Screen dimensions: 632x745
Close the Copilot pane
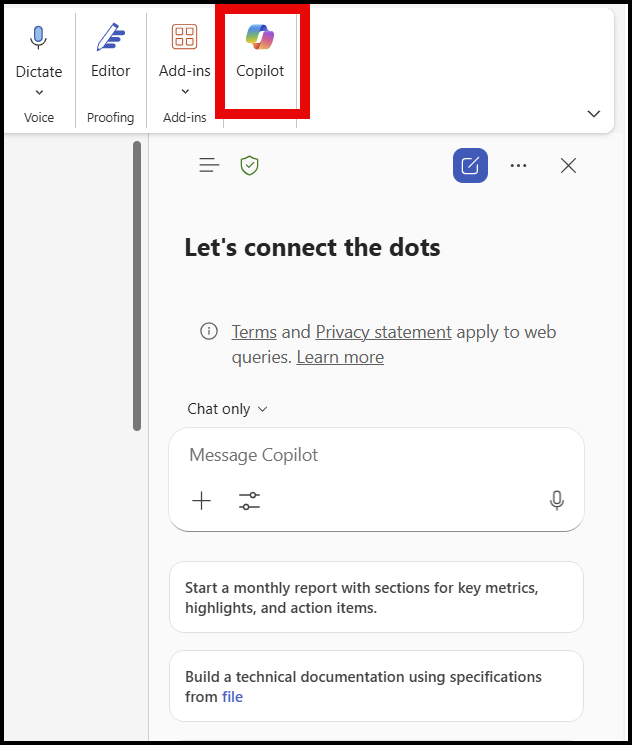click(568, 165)
